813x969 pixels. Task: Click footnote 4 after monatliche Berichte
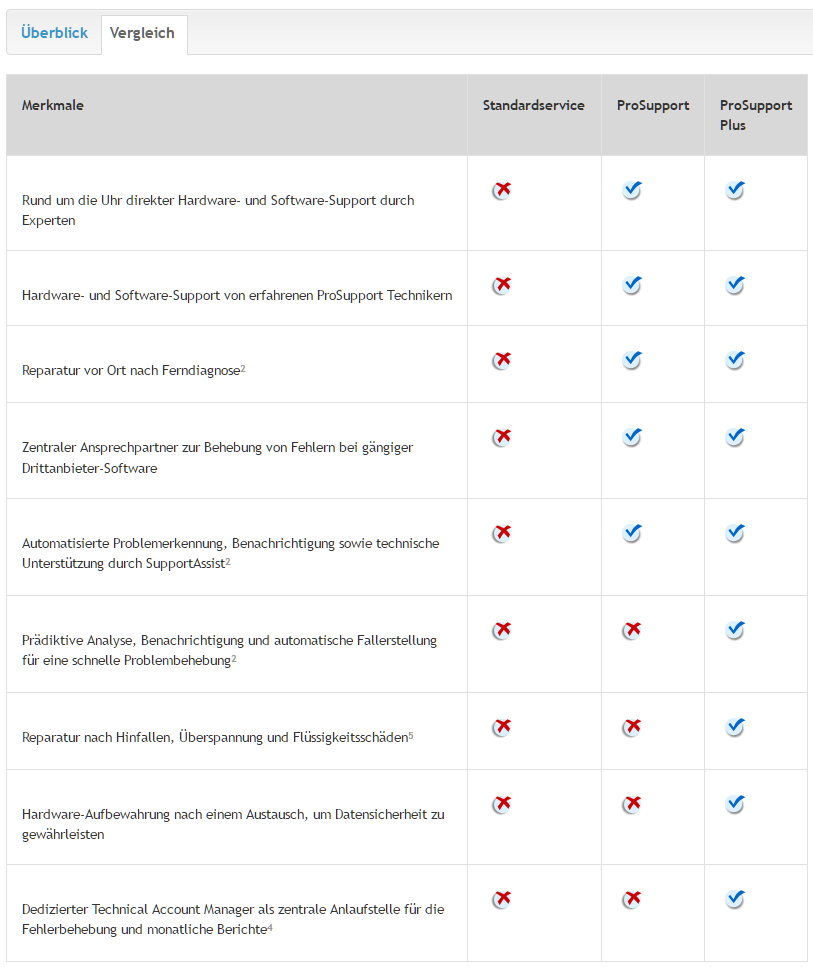click(271, 928)
